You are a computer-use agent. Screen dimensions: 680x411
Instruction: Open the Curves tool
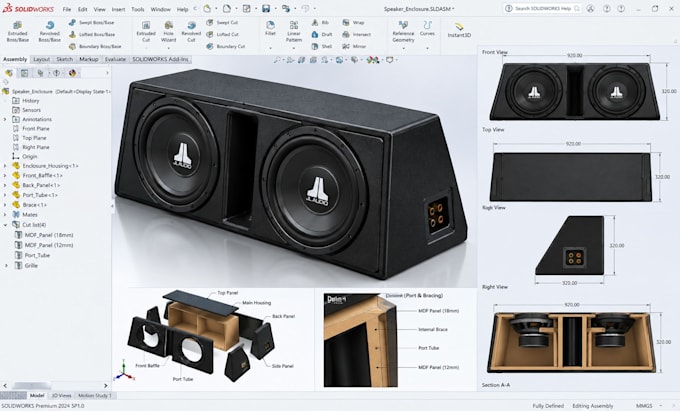pos(427,28)
